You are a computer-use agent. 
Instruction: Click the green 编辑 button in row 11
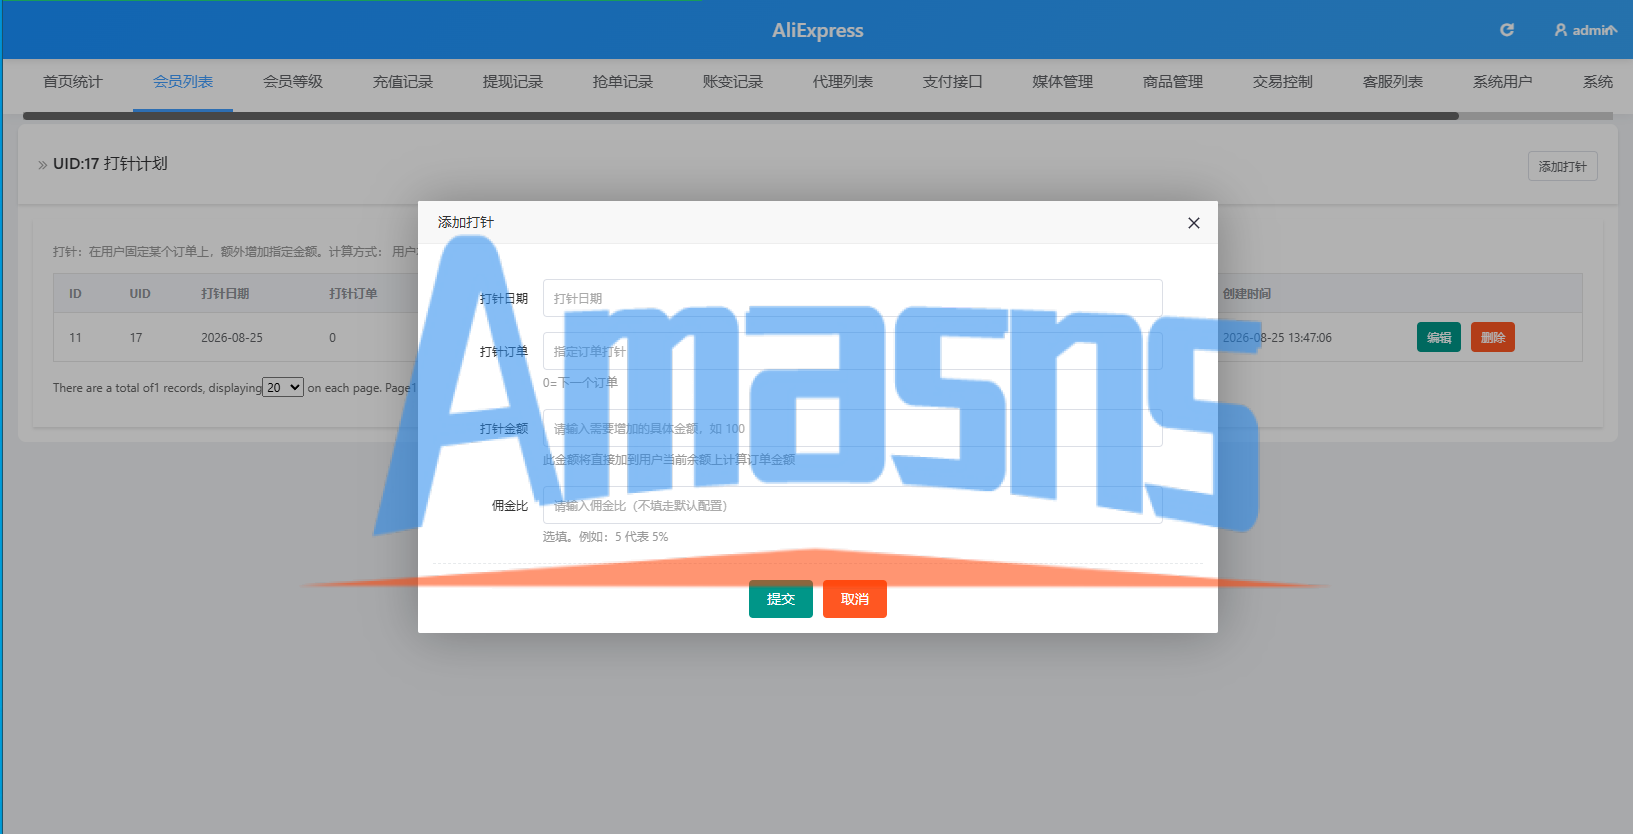1439,337
